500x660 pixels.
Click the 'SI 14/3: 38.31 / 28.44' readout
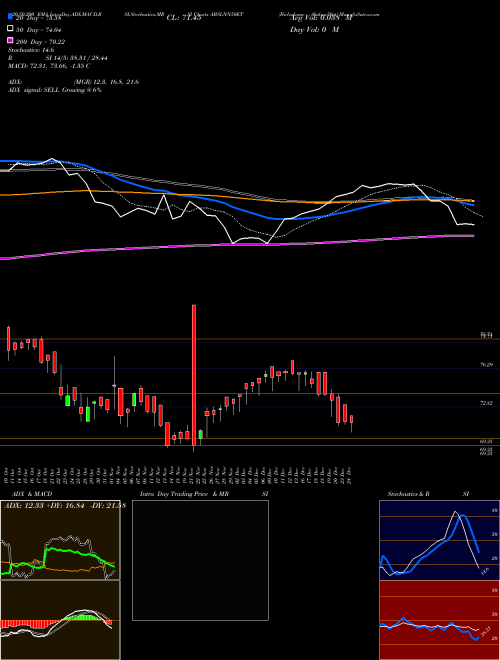tap(77, 58)
